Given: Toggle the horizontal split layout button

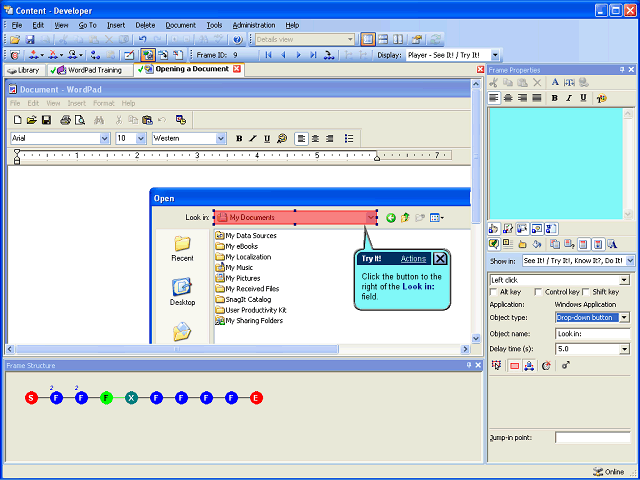Looking at the screenshot, I should click(x=383, y=40).
